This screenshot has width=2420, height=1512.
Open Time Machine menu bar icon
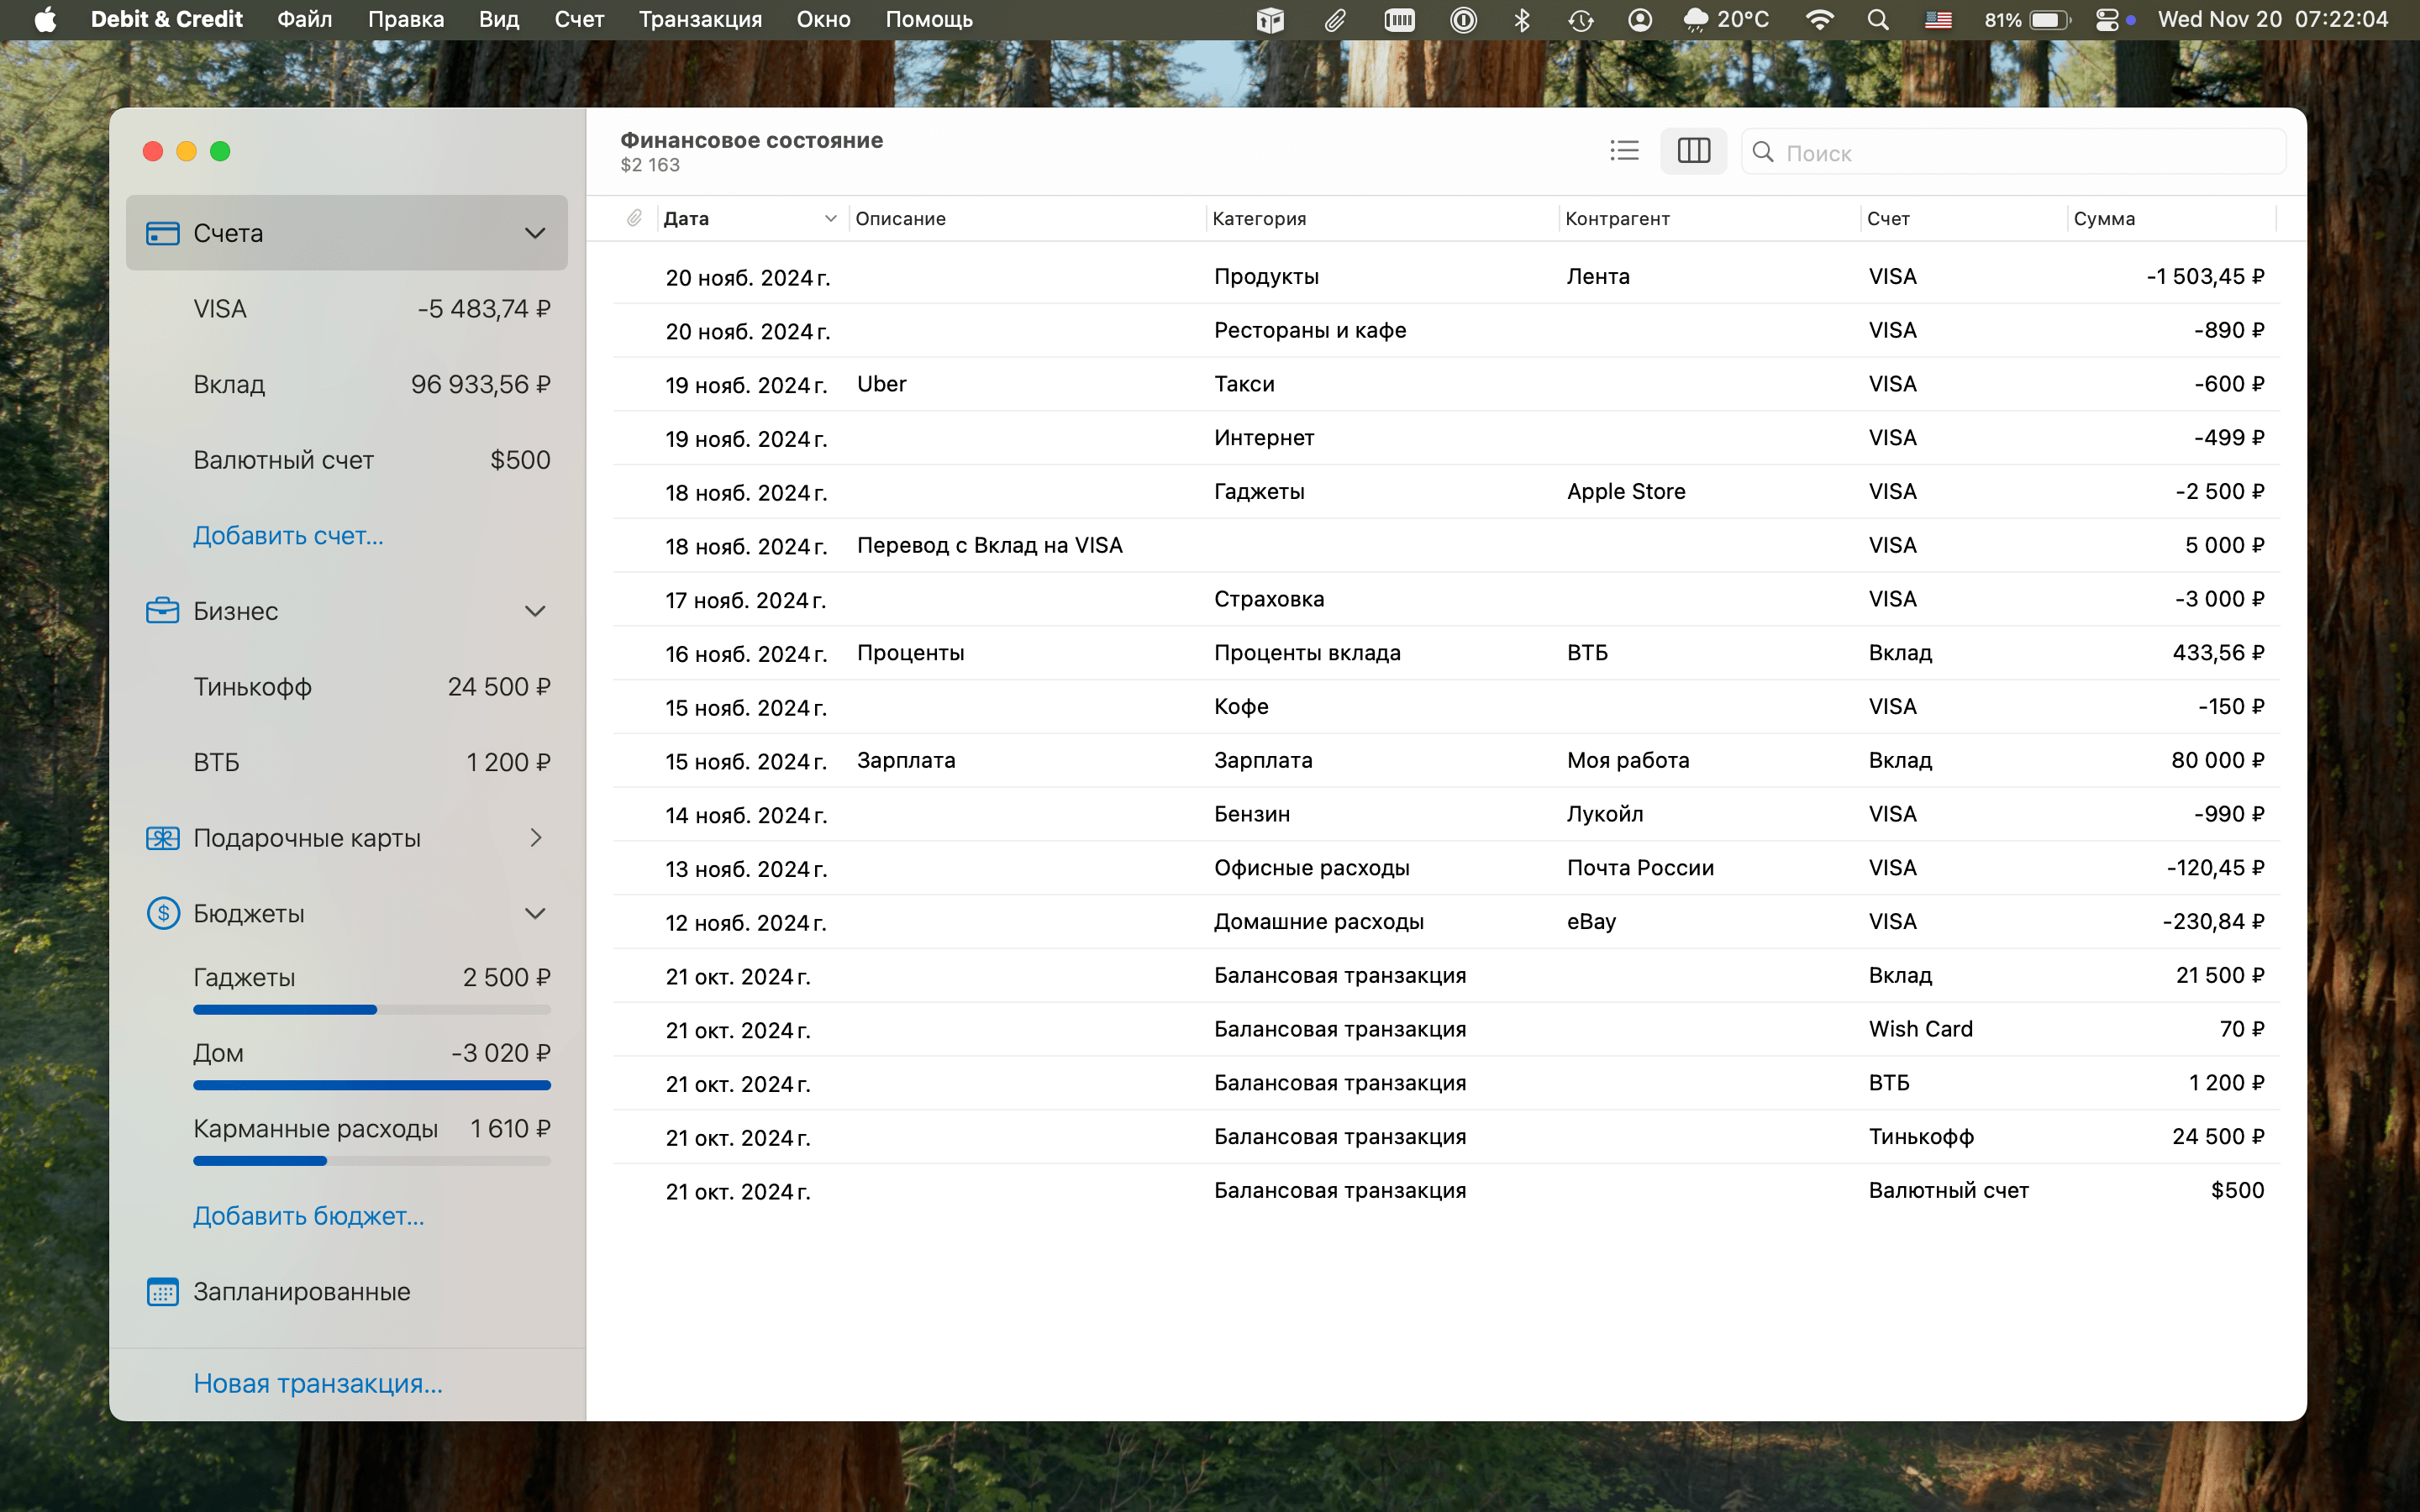coord(1580,19)
